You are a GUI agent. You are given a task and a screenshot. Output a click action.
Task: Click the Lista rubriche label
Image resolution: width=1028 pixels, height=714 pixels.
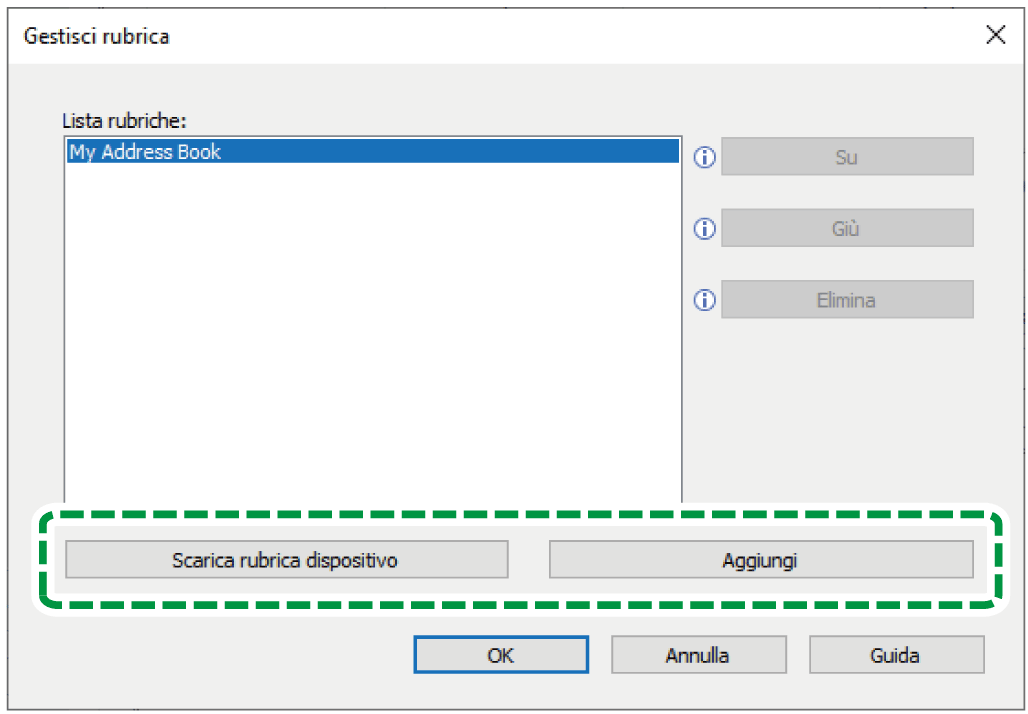click(125, 121)
